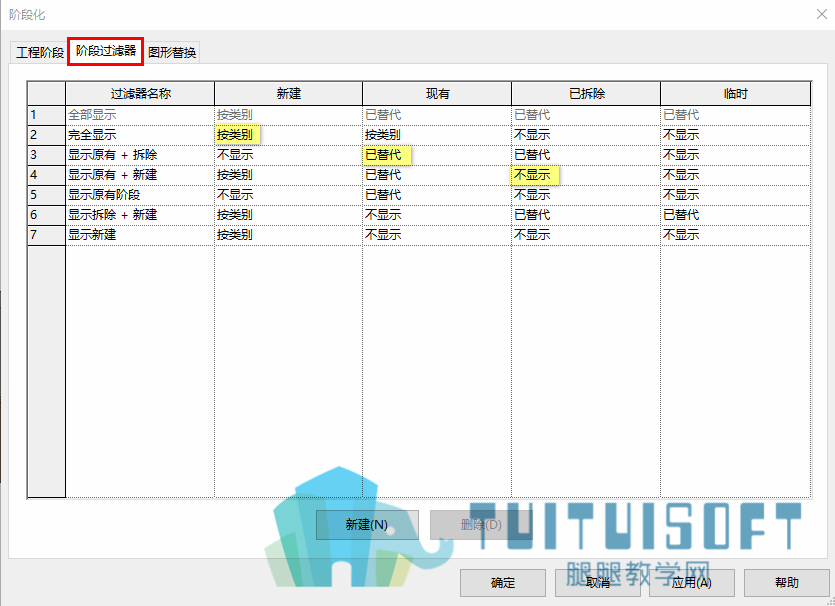
Task: Click 现有 cell of 显示拆除 + 新建 row
Action: tap(437, 215)
